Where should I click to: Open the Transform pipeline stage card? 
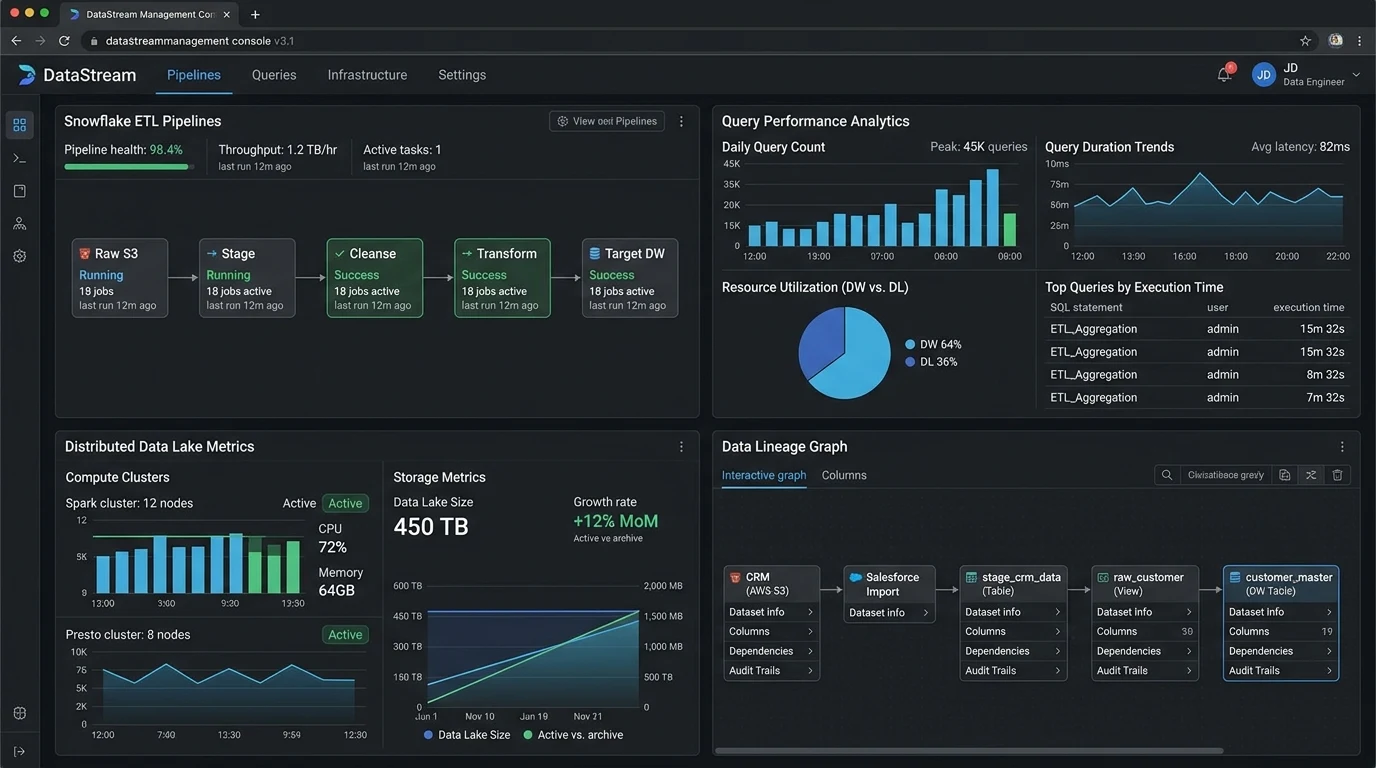[502, 278]
